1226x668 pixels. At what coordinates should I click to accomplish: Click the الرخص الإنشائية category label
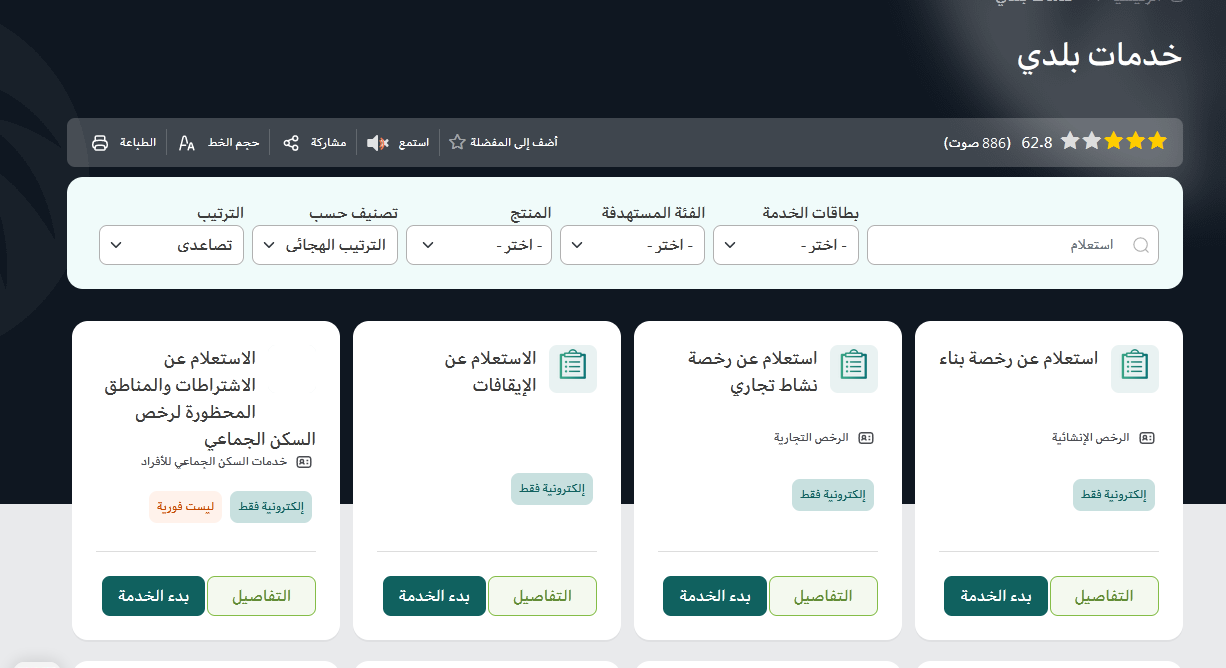tap(1090, 438)
